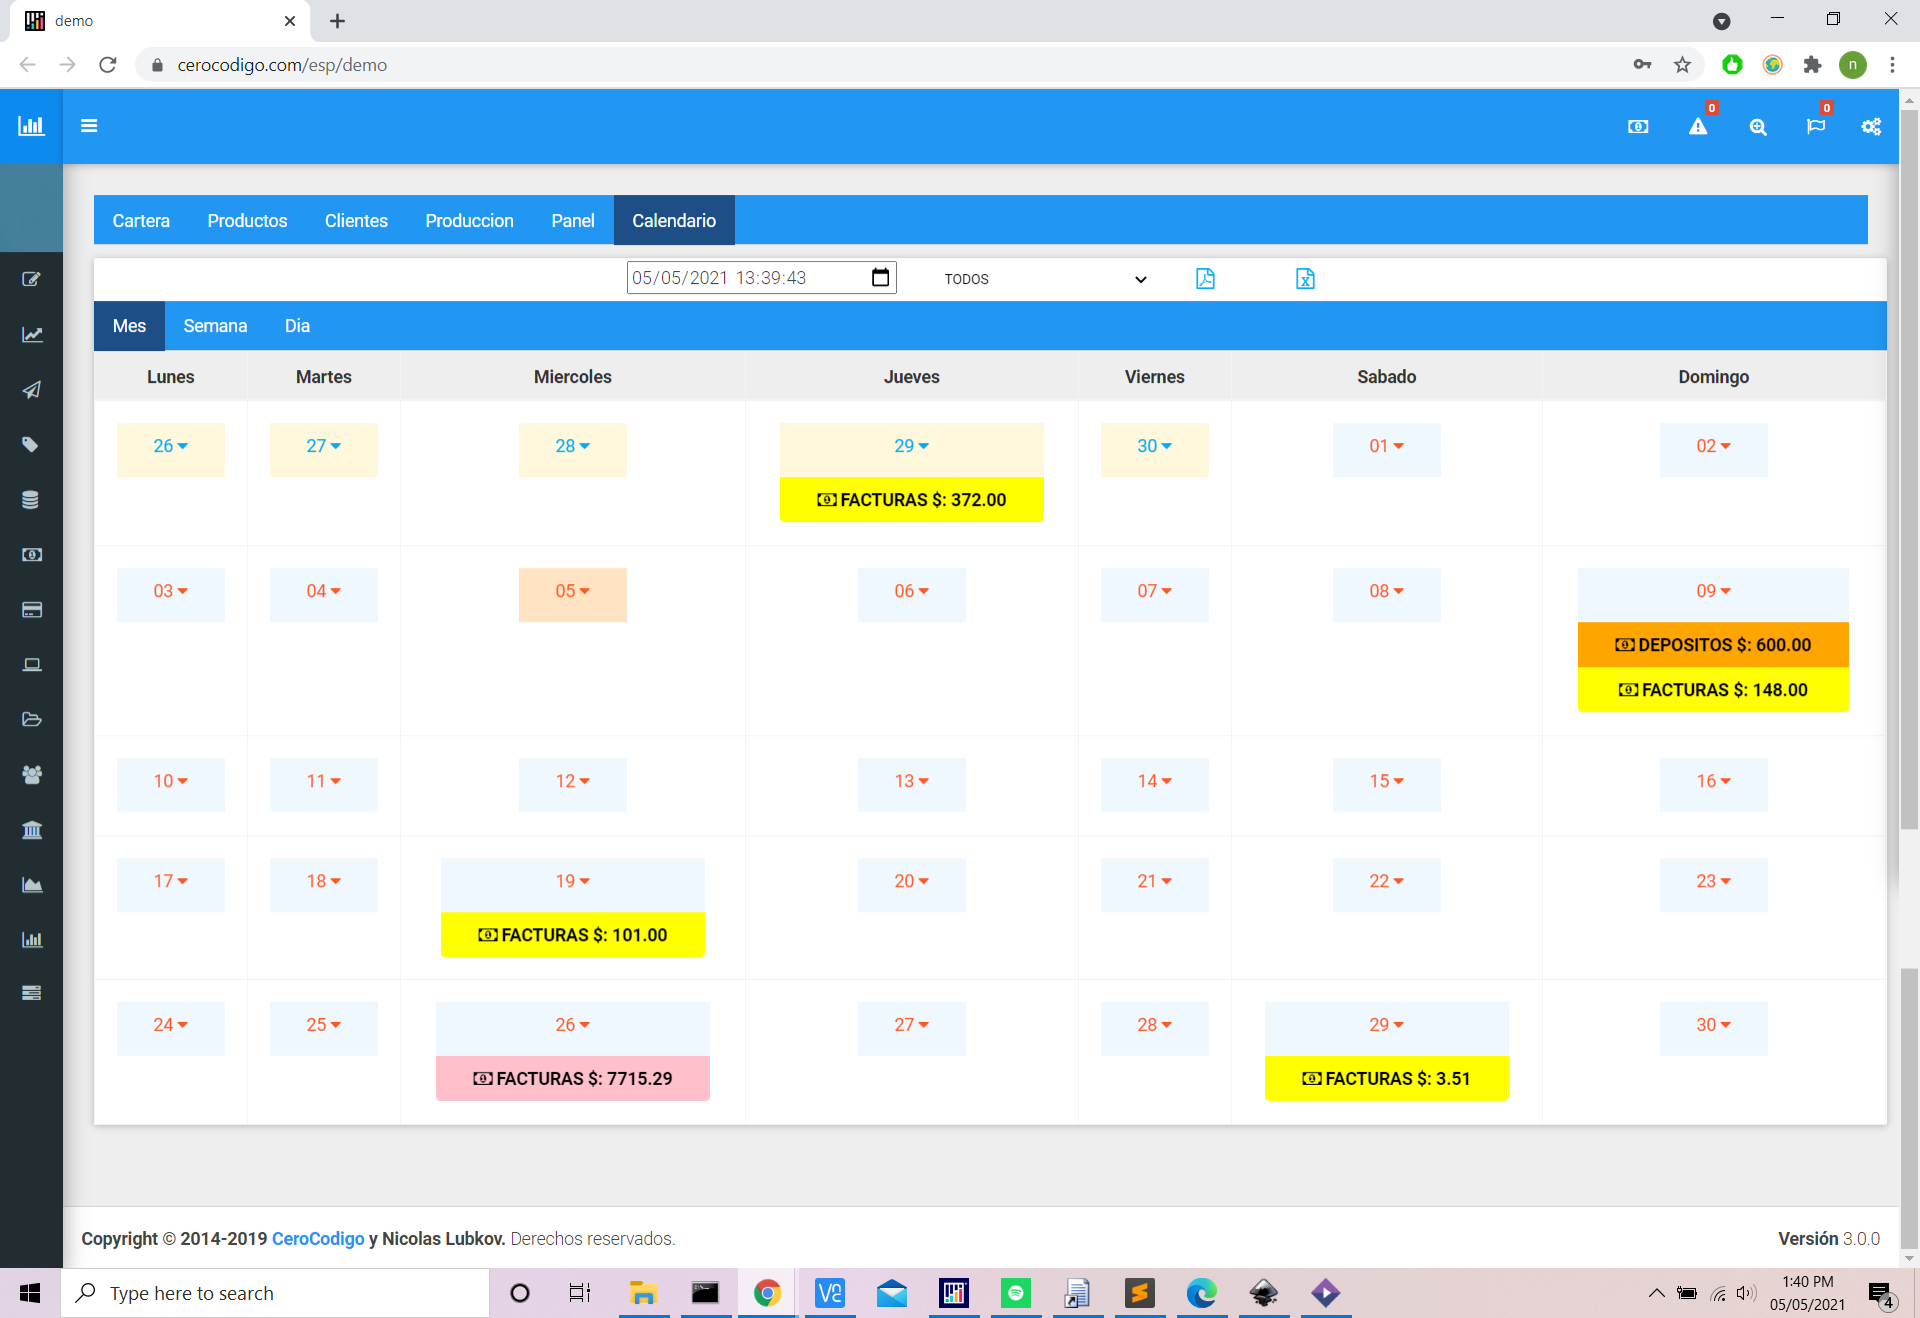This screenshot has width=1920, height=1318.
Task: Open the alerts warning triangle icon
Action: (x=1698, y=127)
